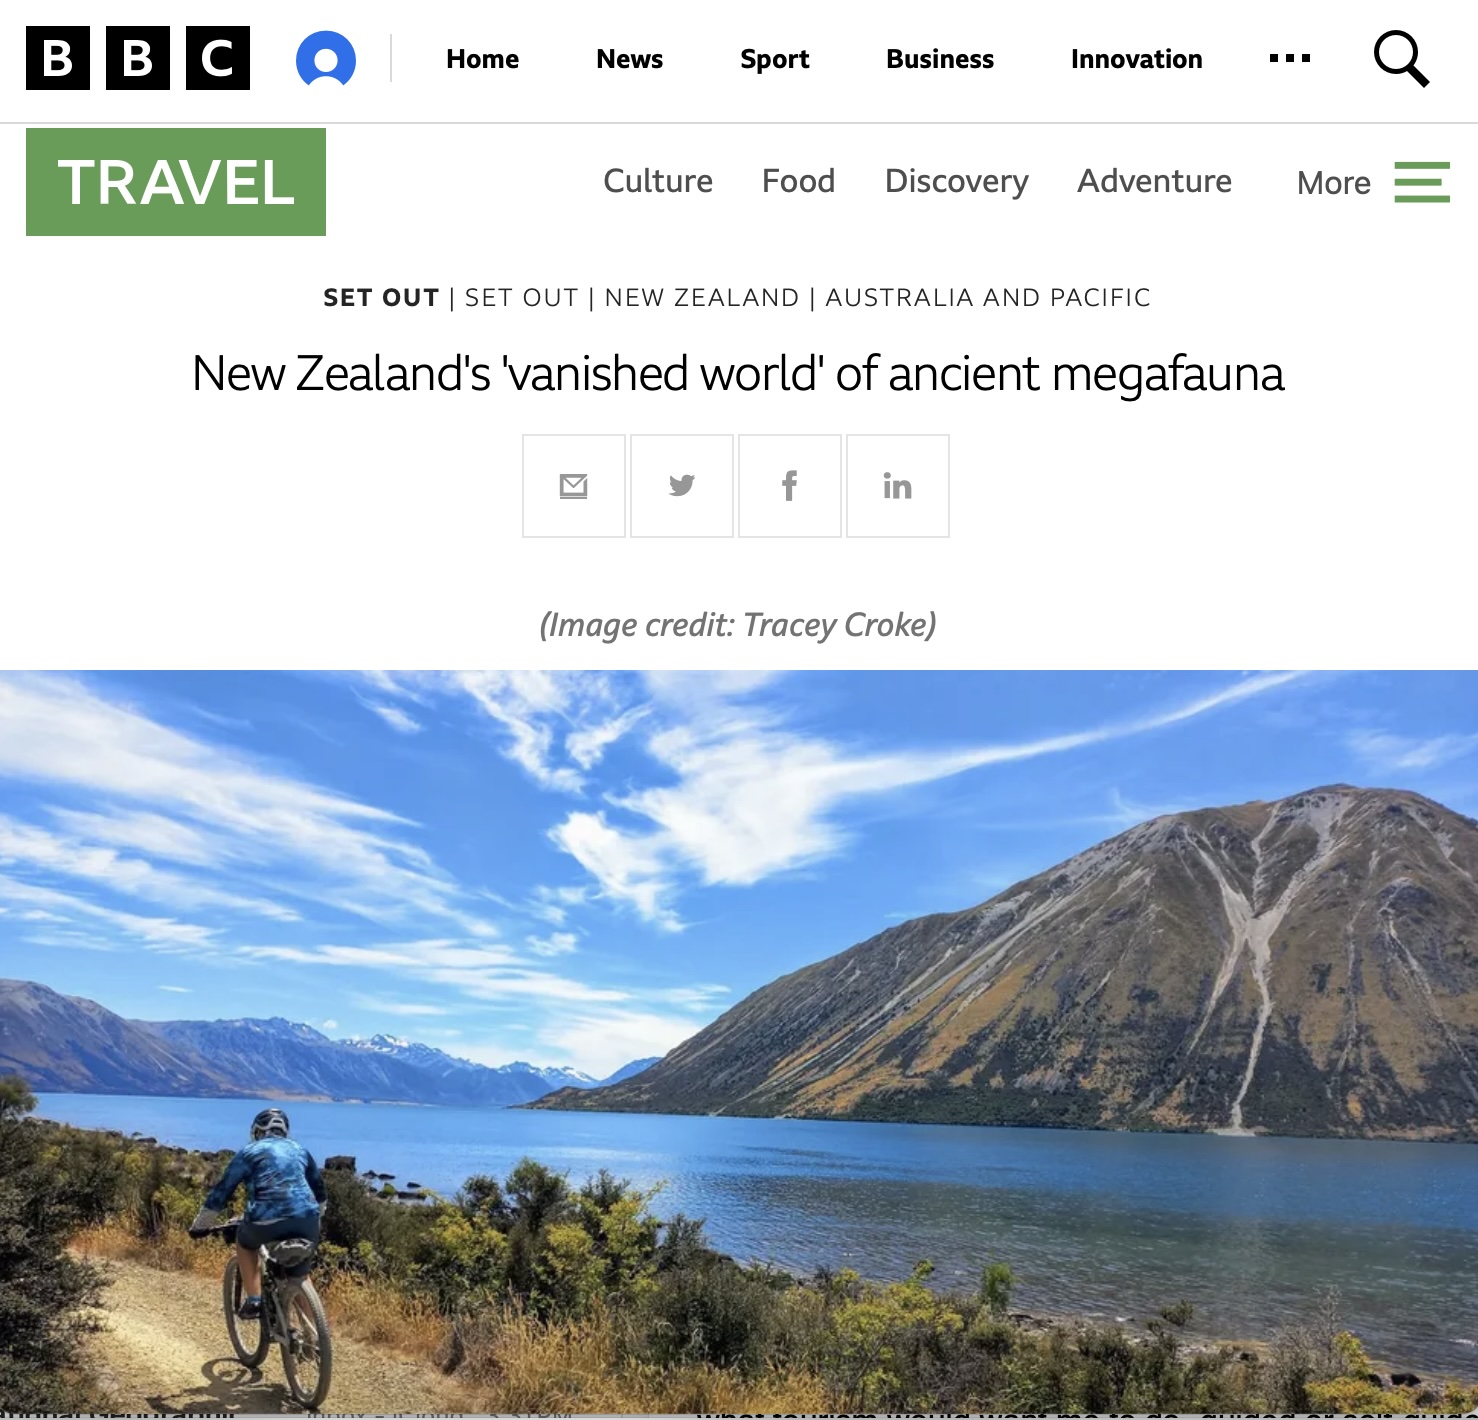Share article on Twitter
The width and height of the screenshot is (1478, 1420).
682,486
